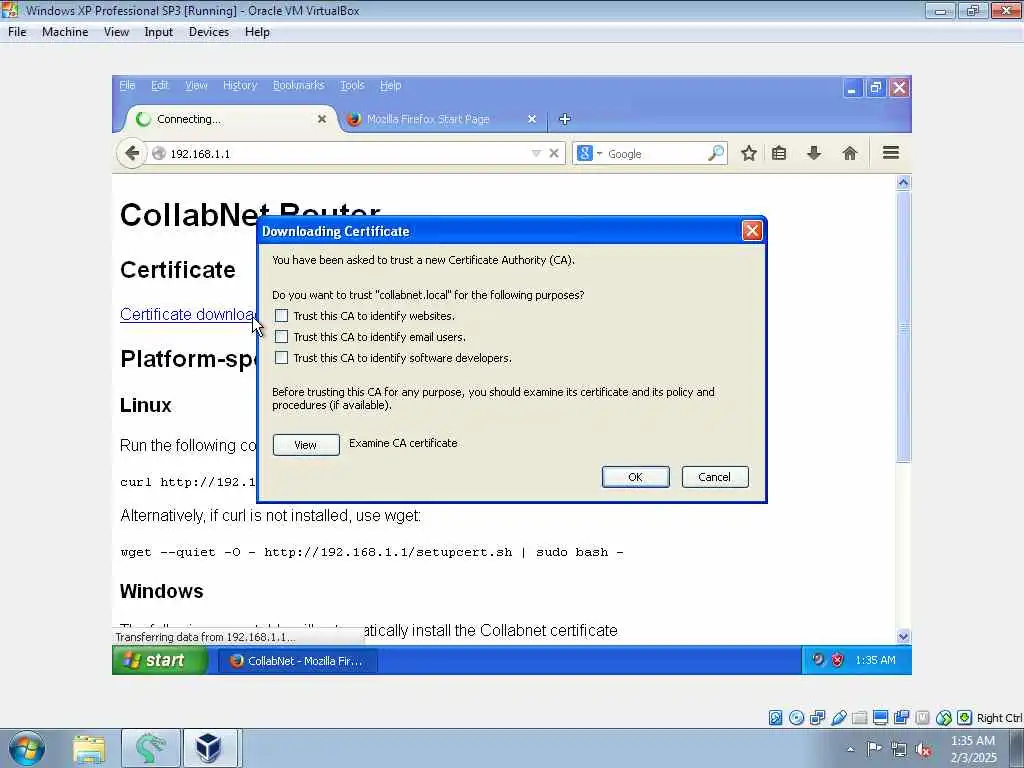The height and width of the screenshot is (768, 1024).
Task: Click the VirtualBox V virtualization features icon
Action: coord(923,718)
